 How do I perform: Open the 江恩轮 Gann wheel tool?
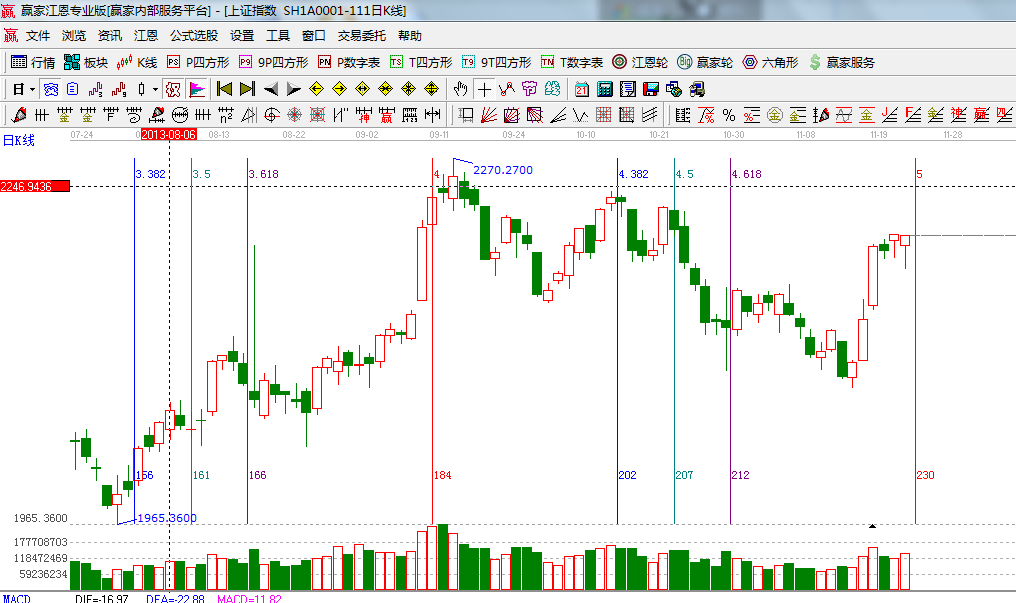640,62
